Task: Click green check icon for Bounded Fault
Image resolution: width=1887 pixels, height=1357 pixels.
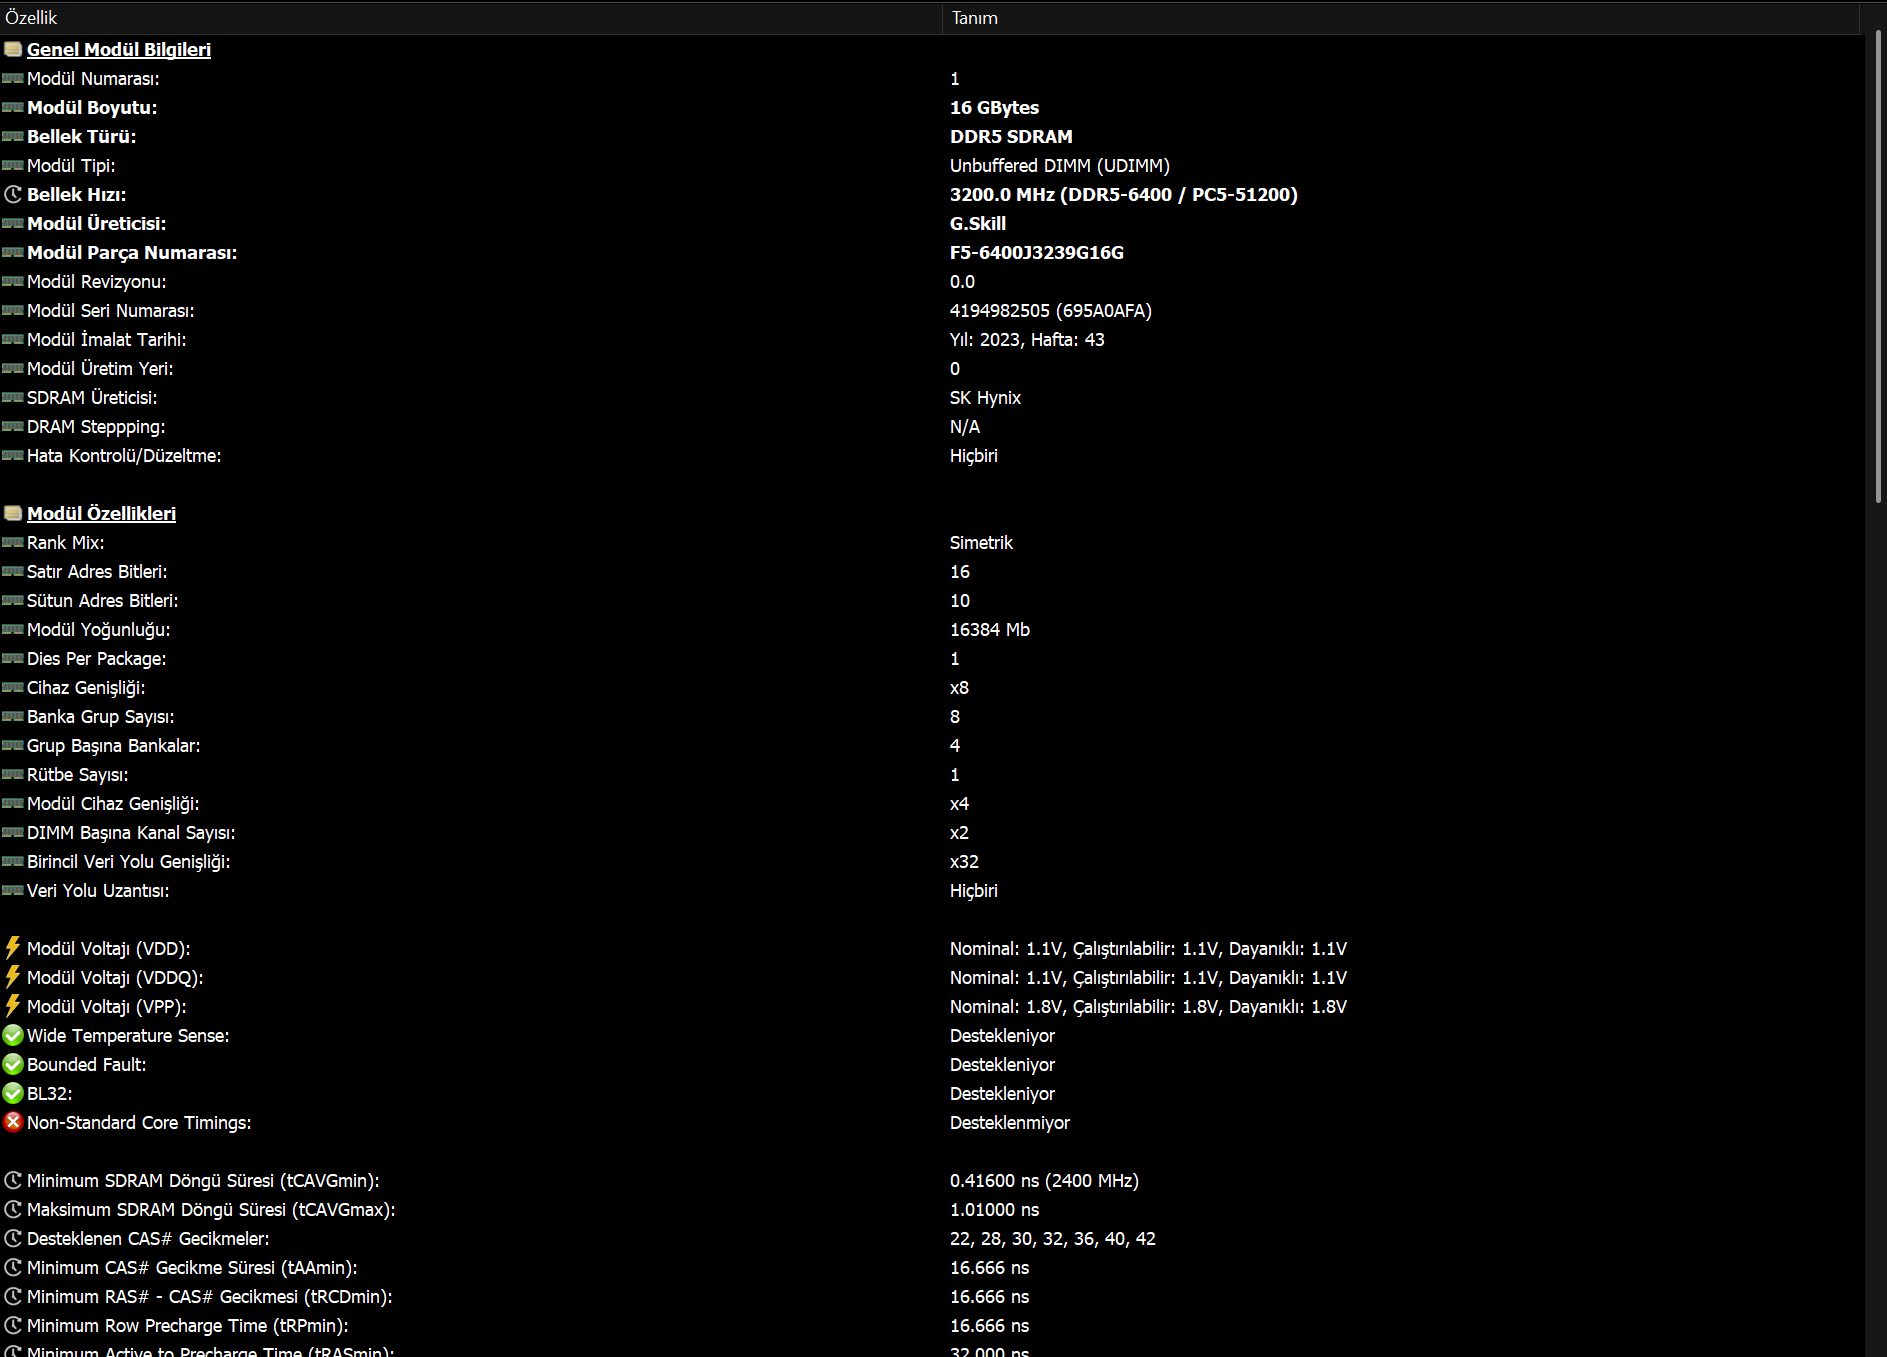Action: (x=13, y=1064)
